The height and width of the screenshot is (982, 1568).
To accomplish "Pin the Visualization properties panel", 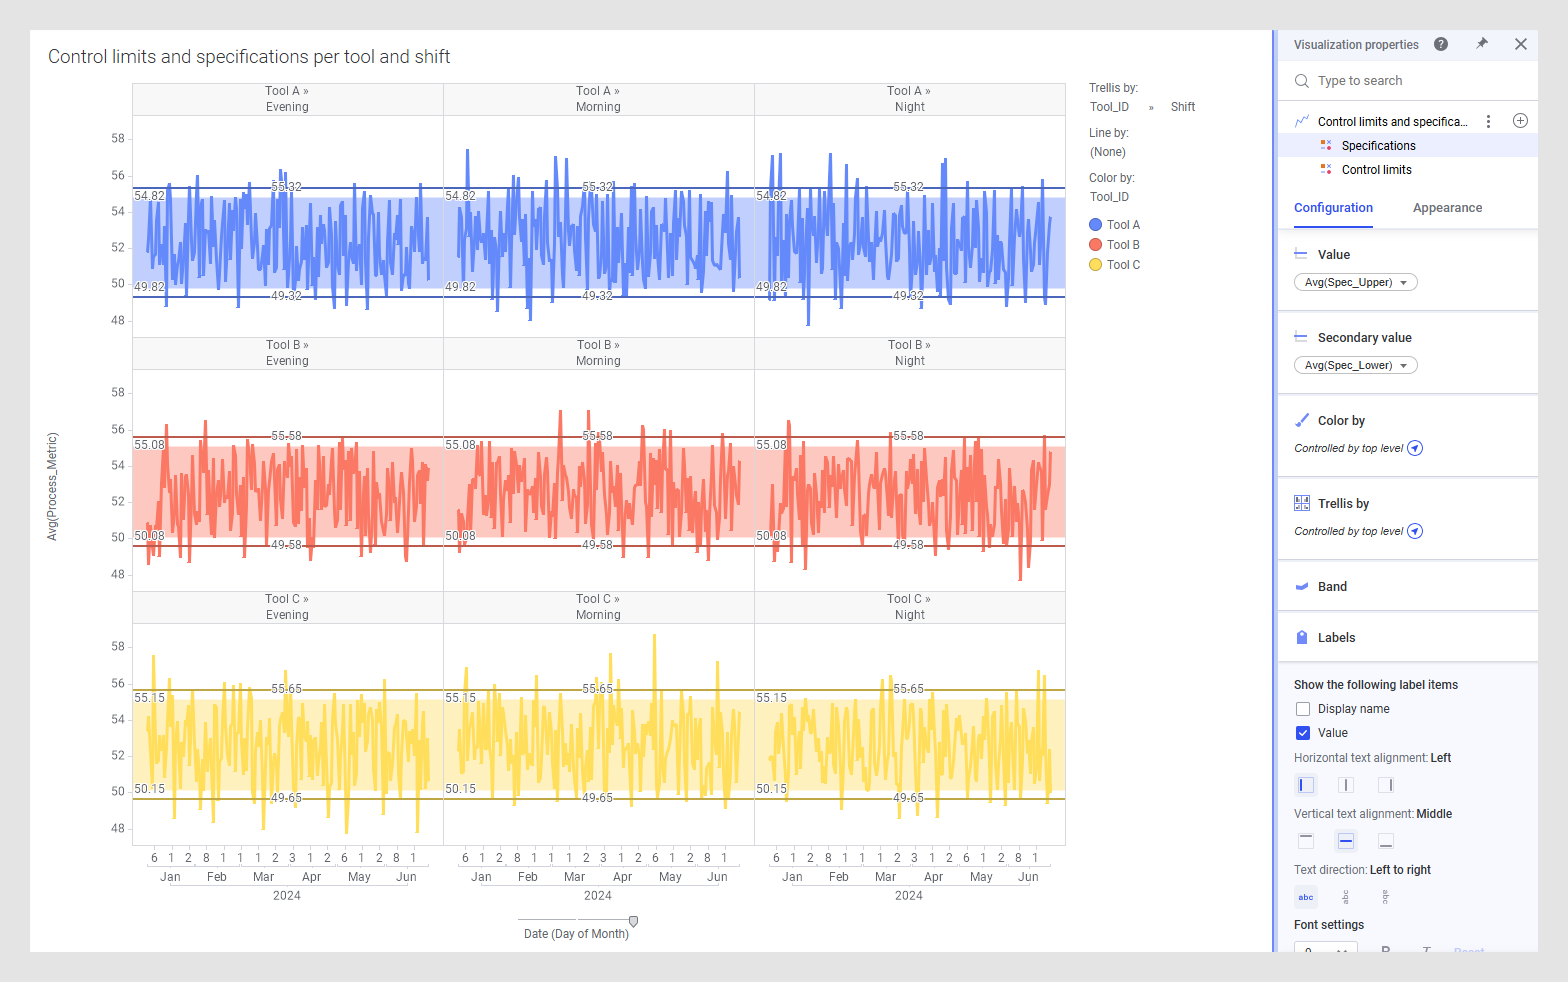I will [1482, 44].
